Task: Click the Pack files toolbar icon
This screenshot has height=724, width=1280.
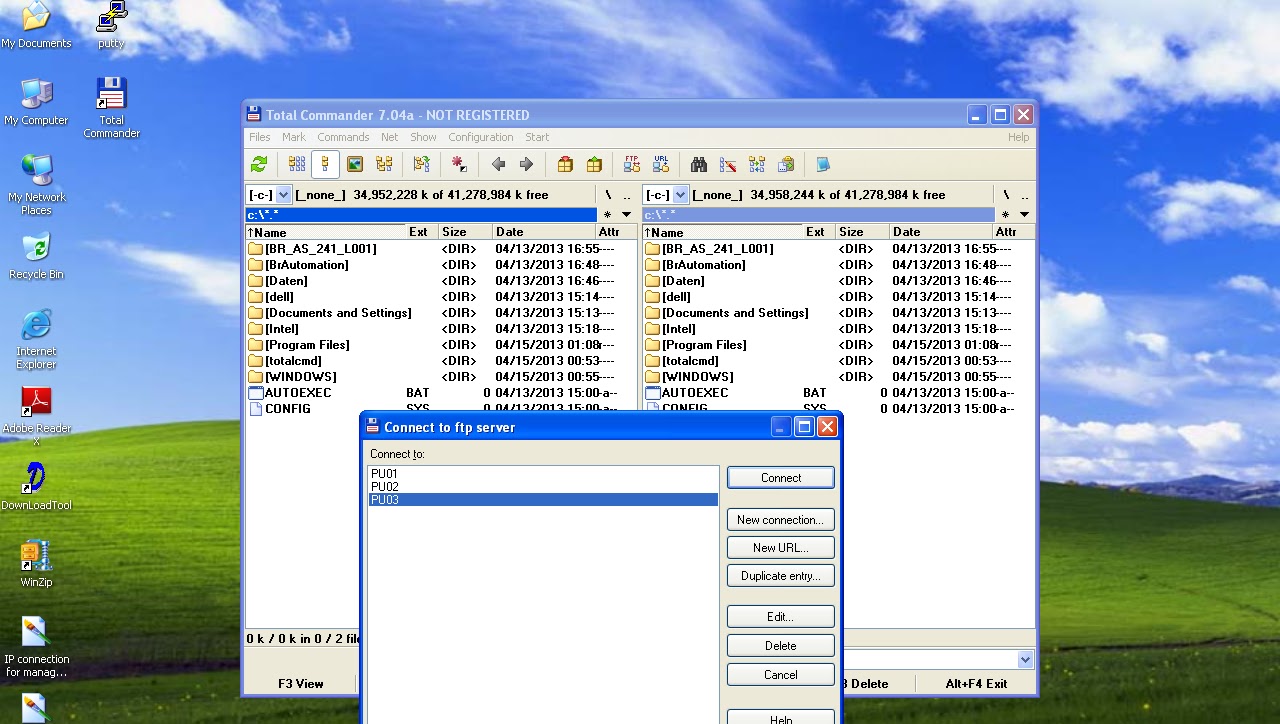Action: (566, 164)
